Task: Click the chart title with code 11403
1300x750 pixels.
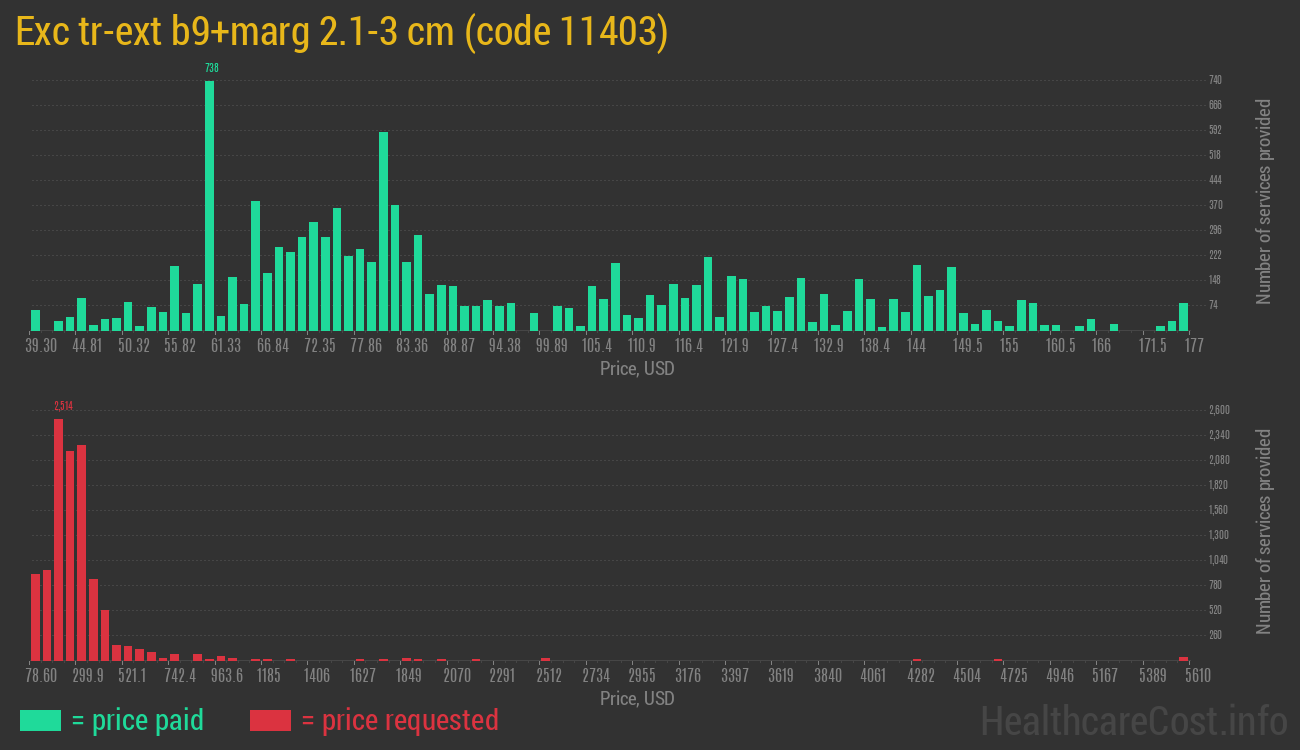Action: point(342,33)
